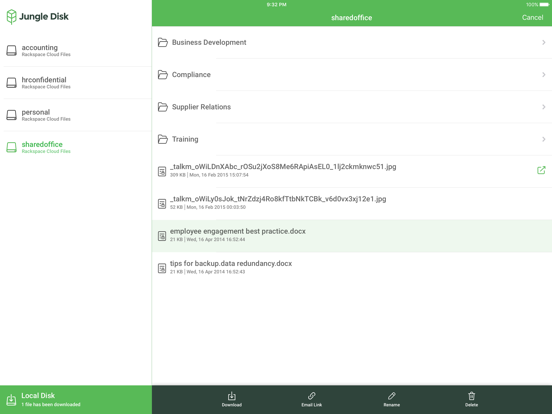Click the Training folder icon
This screenshot has width=552, height=414.
[x=162, y=139]
